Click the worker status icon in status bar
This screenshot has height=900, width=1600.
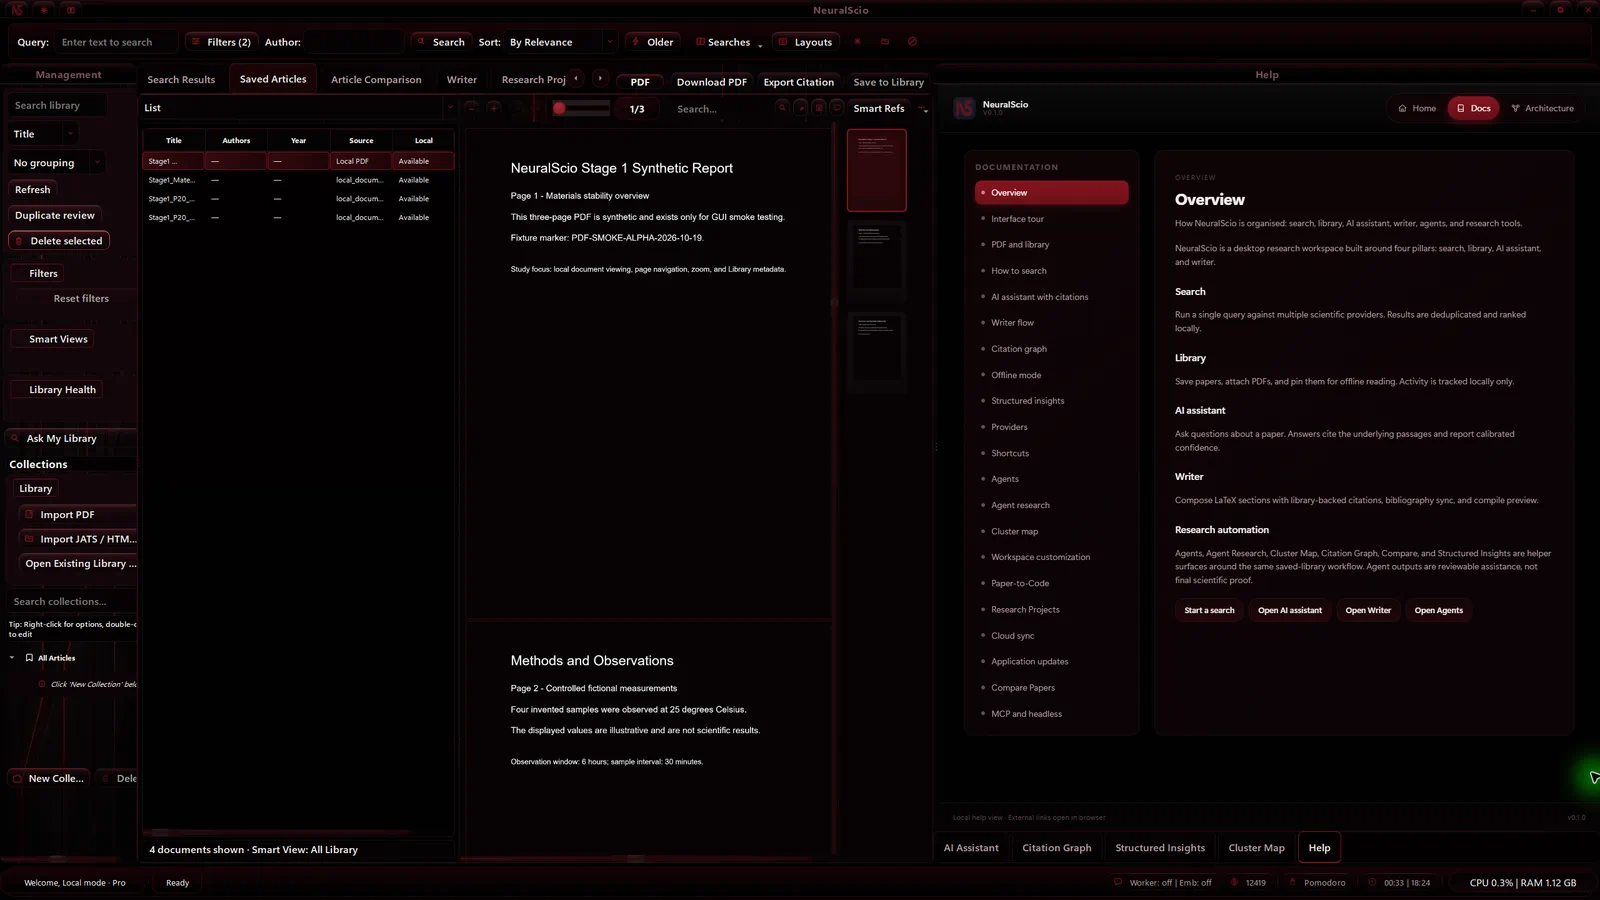pos(1118,883)
